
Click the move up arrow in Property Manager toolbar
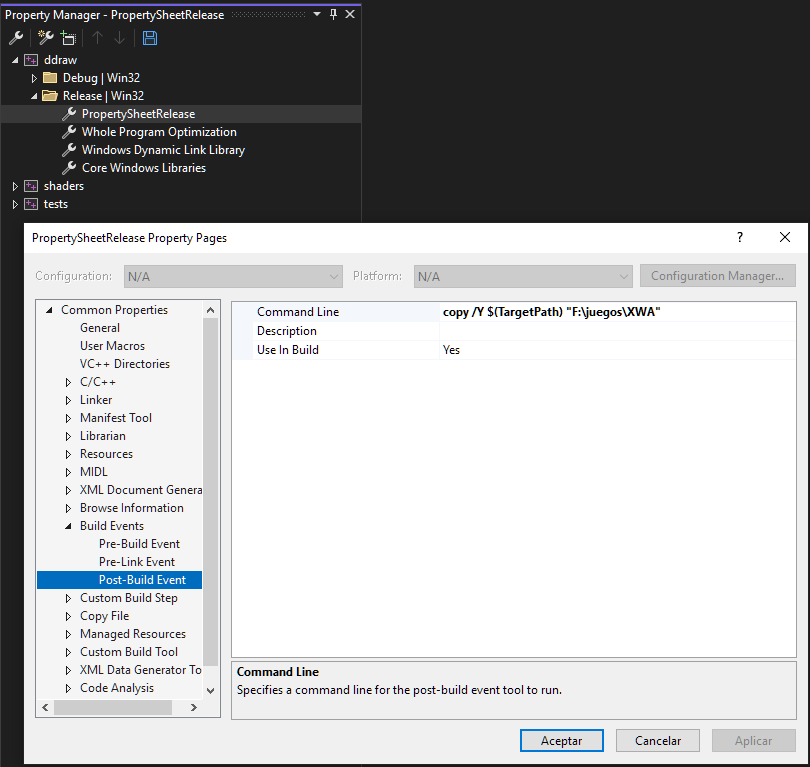coord(97,38)
